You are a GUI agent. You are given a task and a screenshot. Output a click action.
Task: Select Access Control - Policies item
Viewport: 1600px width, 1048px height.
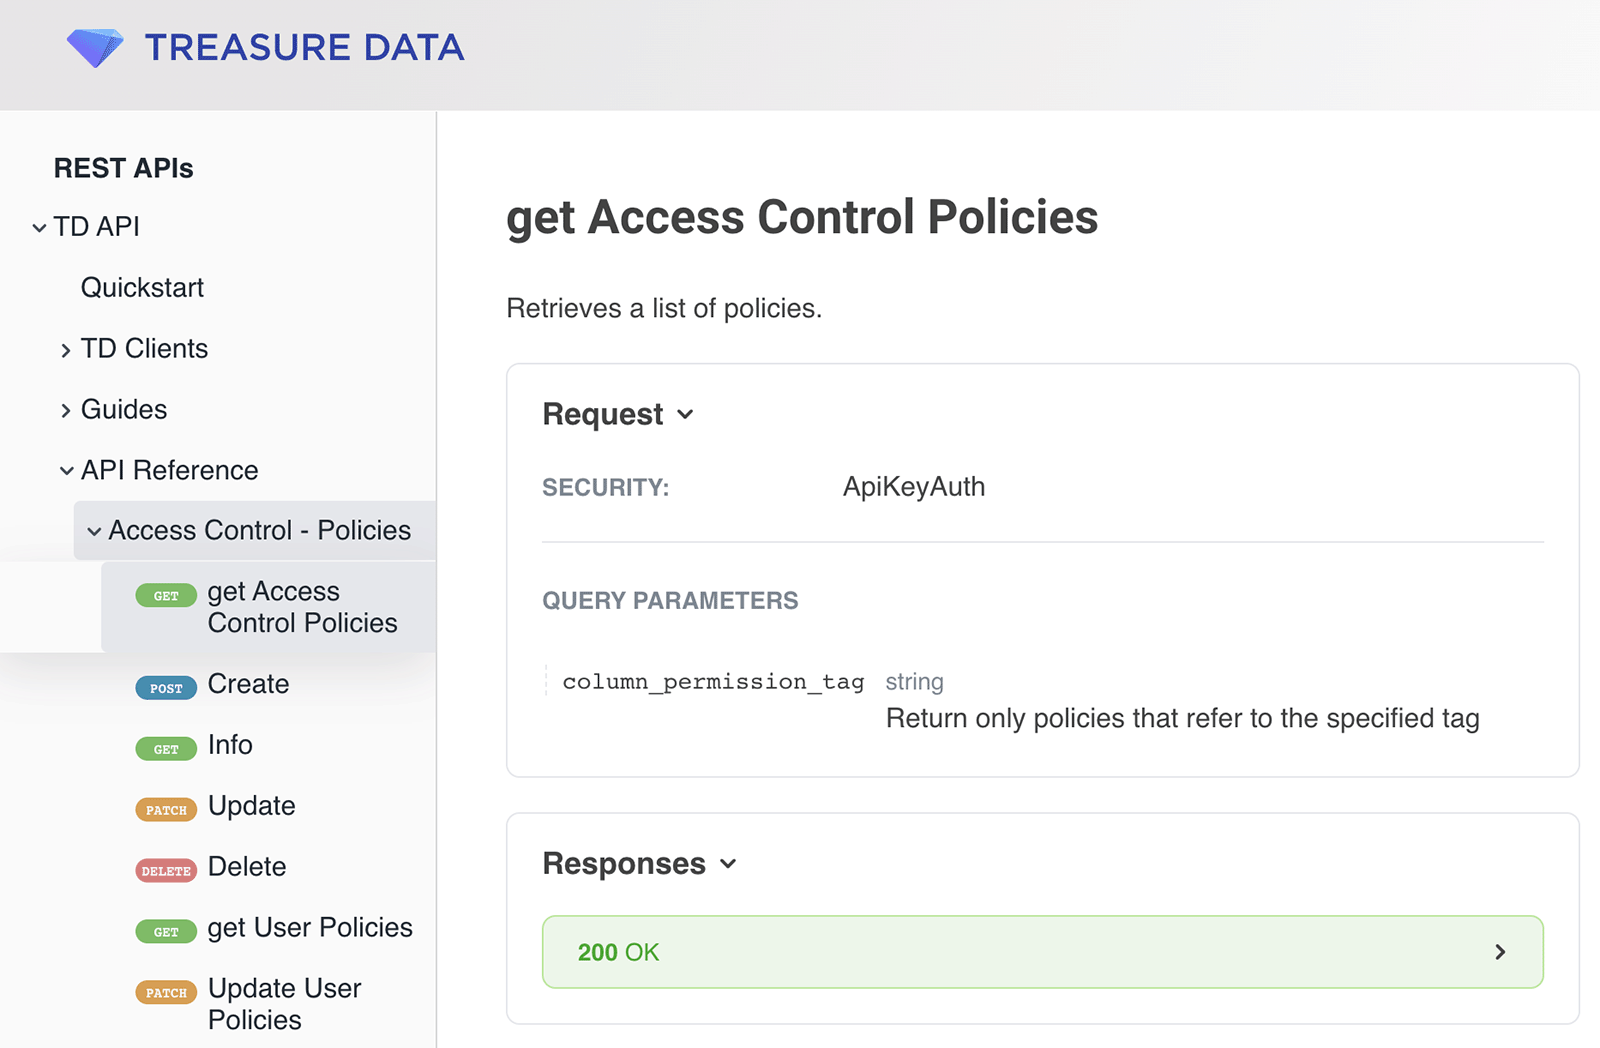click(x=259, y=530)
